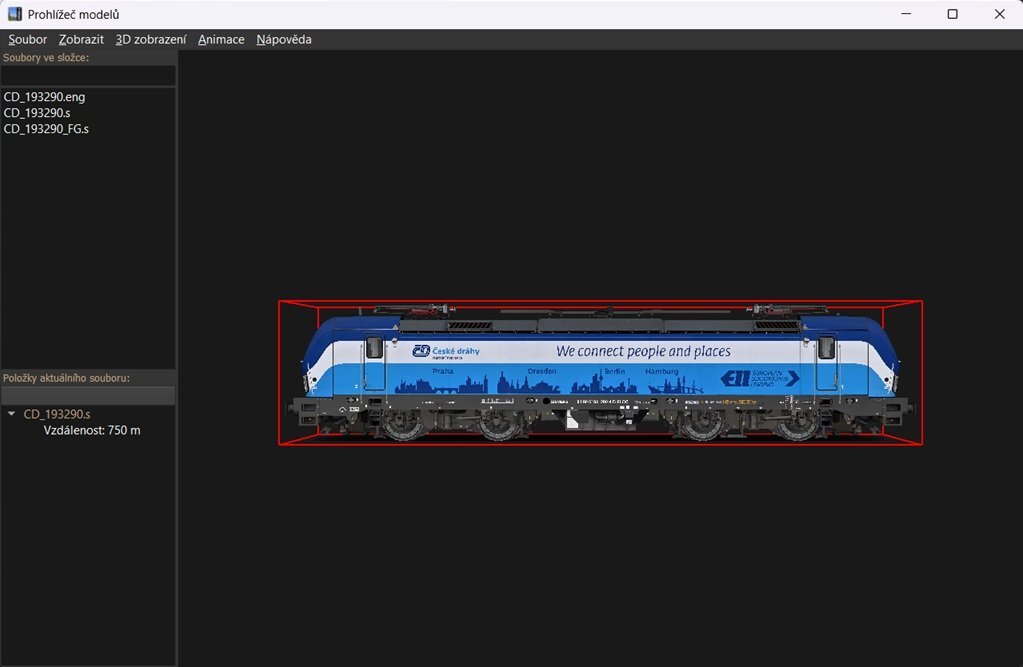Click the locomotive model in 3D view

[x=600, y=373]
